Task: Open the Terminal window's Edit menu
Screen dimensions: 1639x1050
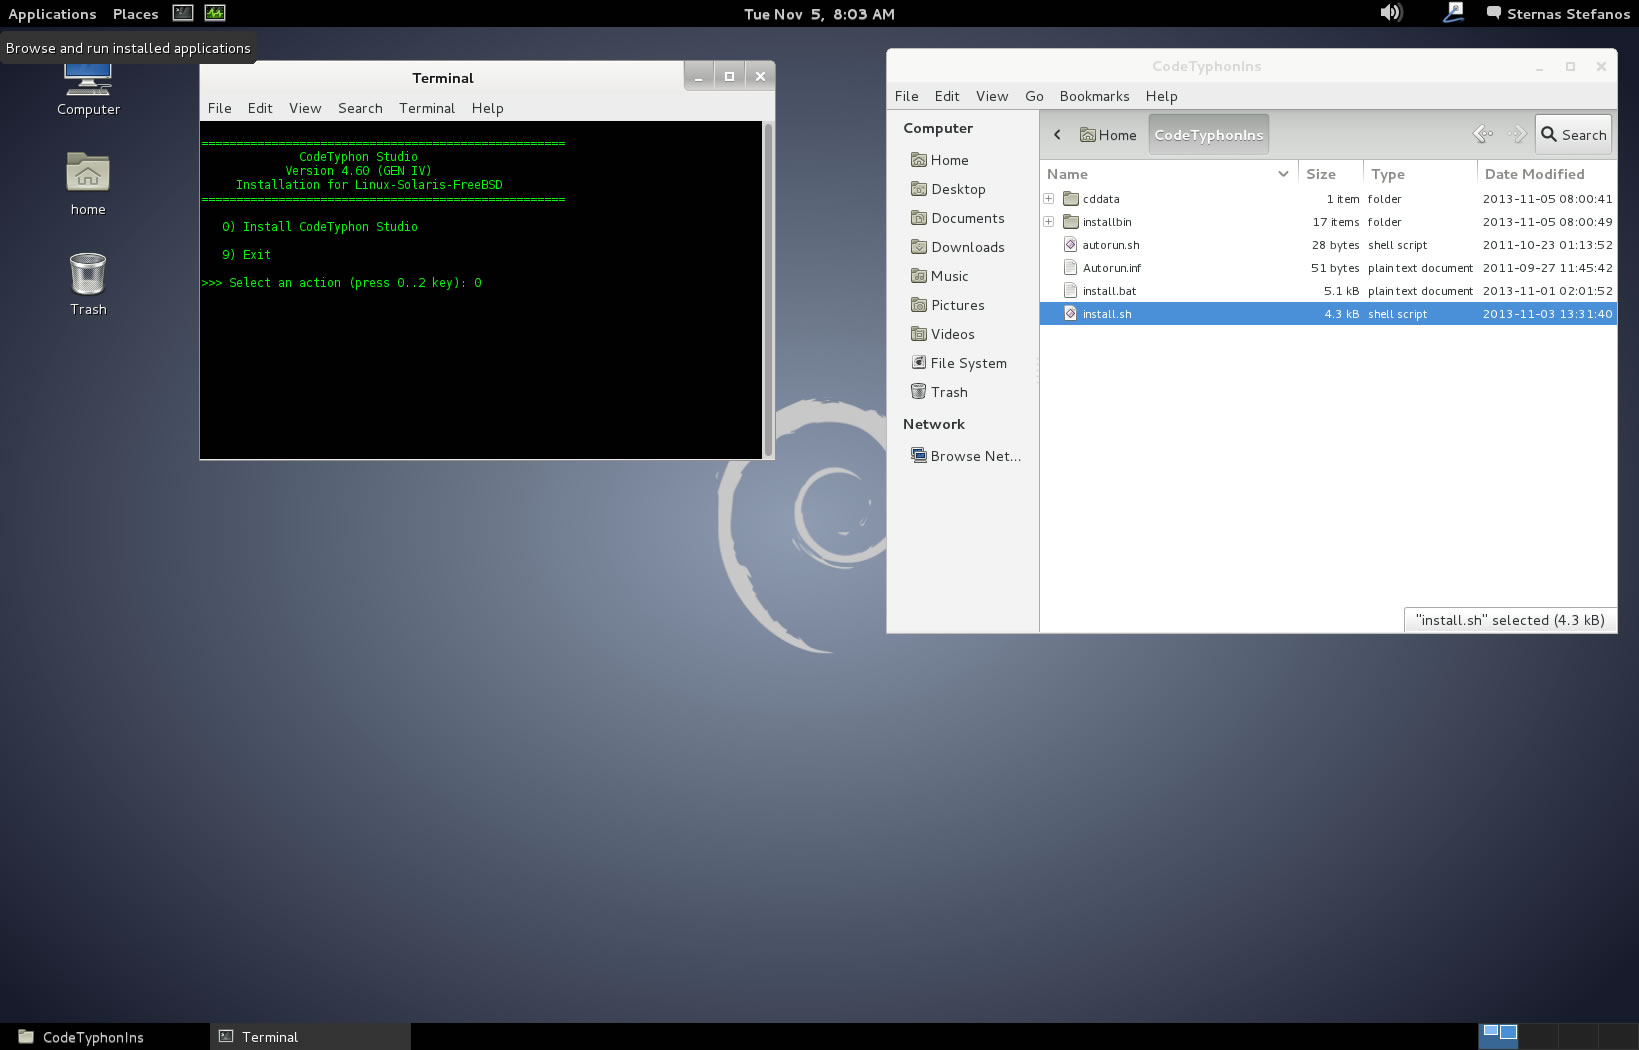Action: click(x=260, y=108)
